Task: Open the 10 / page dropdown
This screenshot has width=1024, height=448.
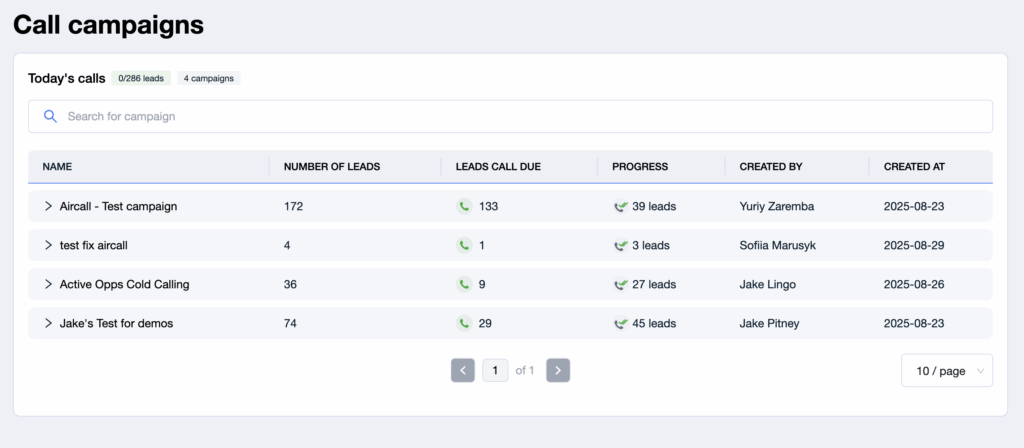Action: [947, 371]
